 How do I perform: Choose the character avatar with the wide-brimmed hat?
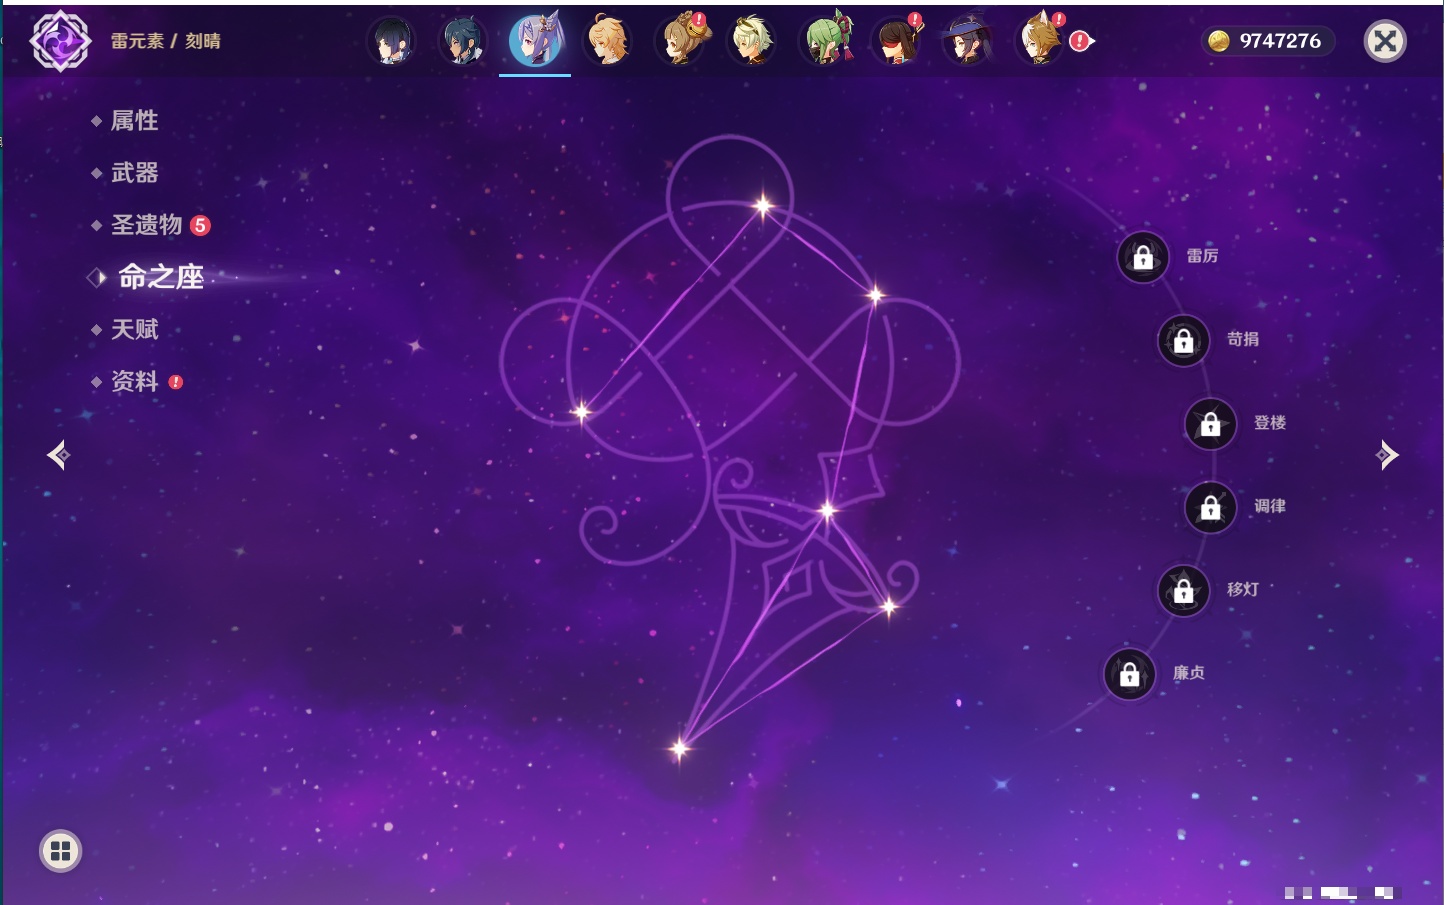[x=967, y=41]
